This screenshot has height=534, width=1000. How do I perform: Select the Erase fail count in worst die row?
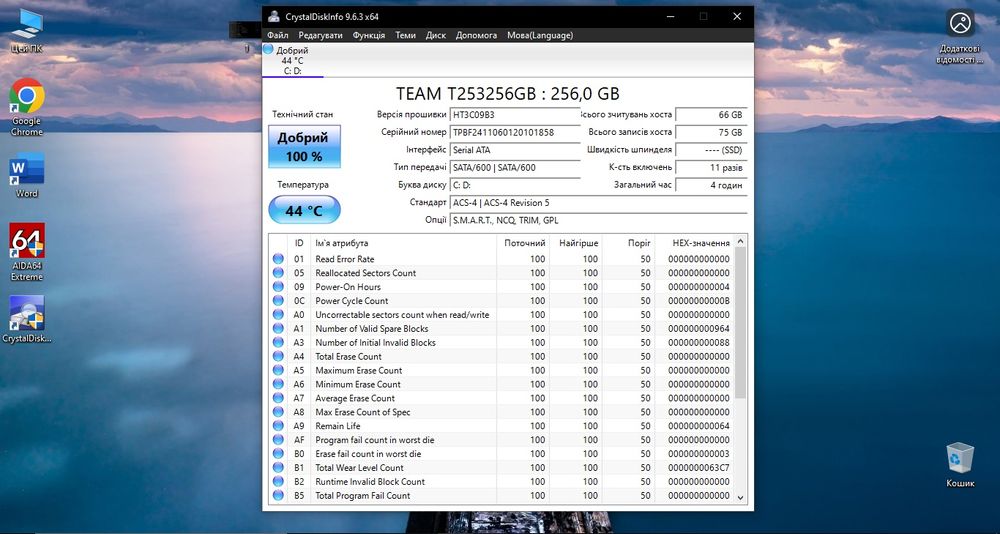[502, 454]
